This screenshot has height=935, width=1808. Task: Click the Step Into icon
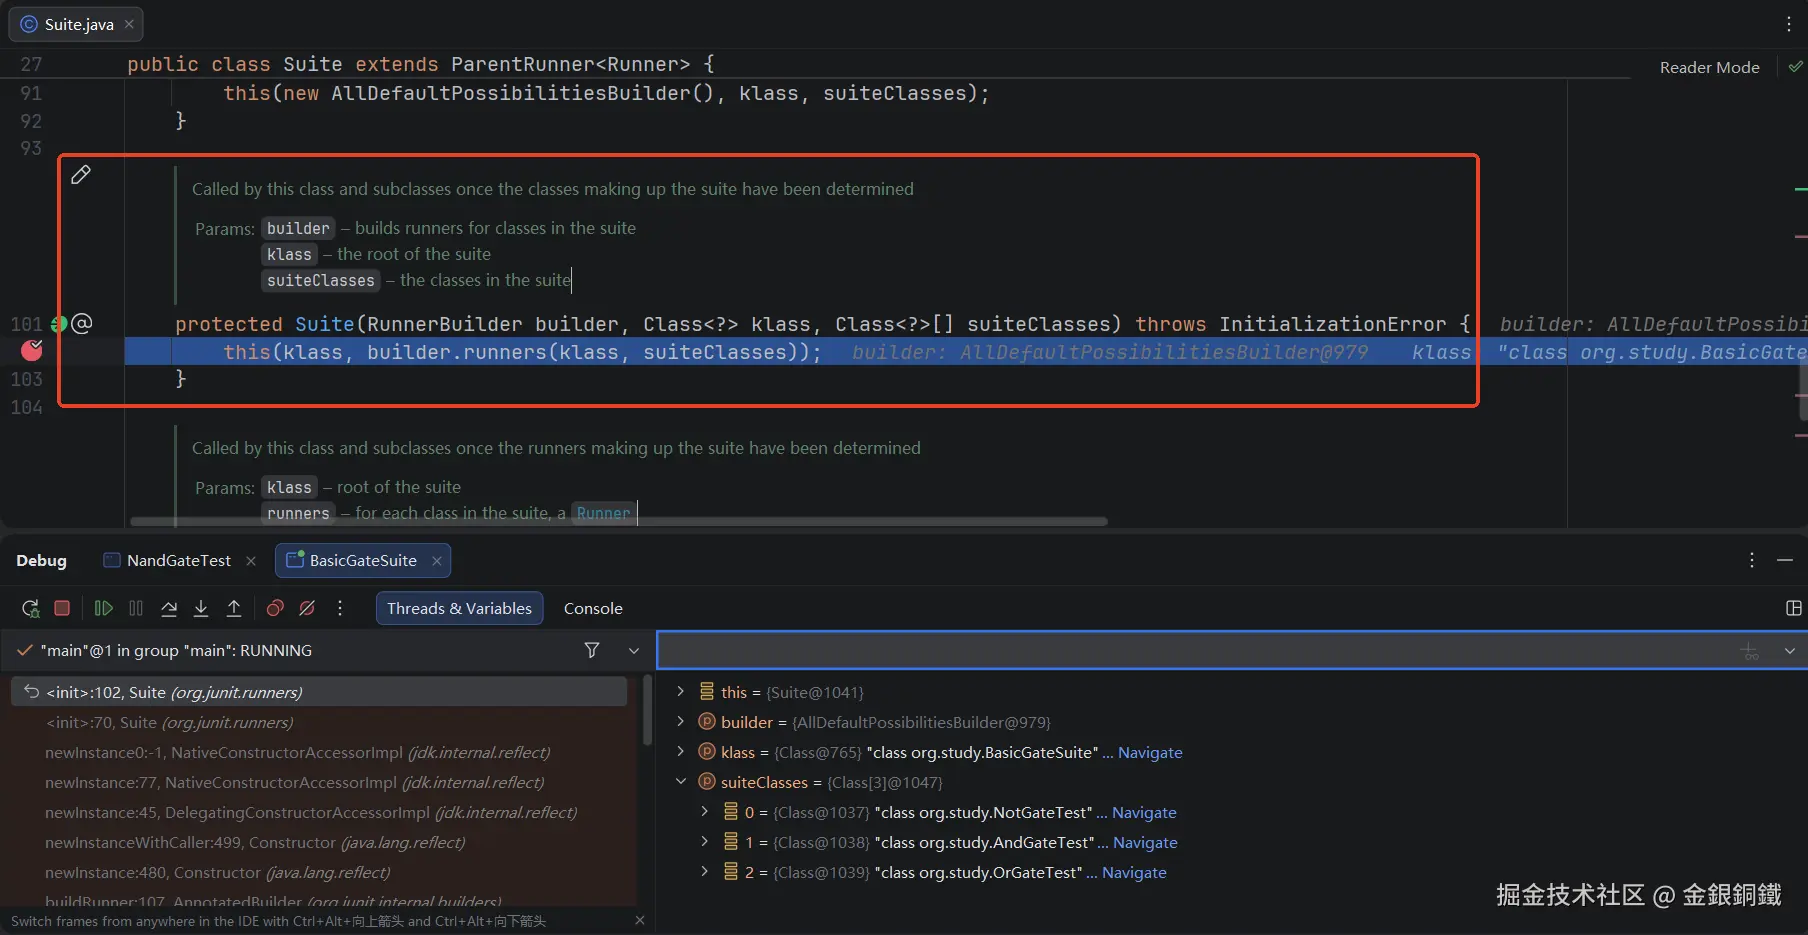point(201,608)
